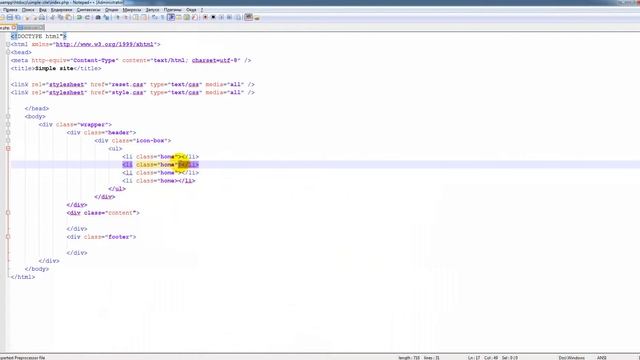Open the Replace toolbar icon

point(106,18)
